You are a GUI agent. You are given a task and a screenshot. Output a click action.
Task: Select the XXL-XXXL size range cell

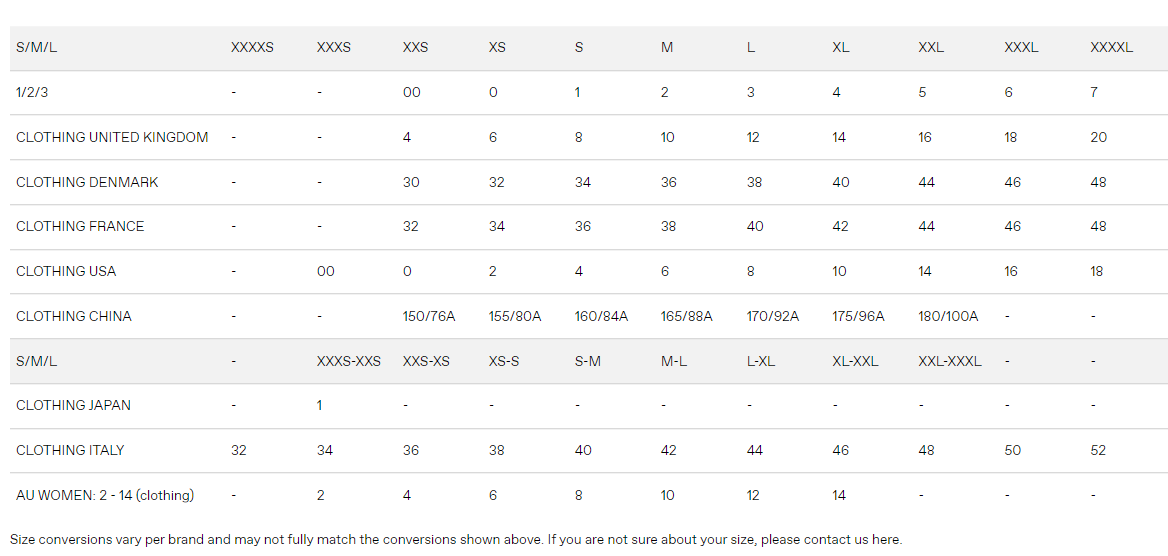950,362
